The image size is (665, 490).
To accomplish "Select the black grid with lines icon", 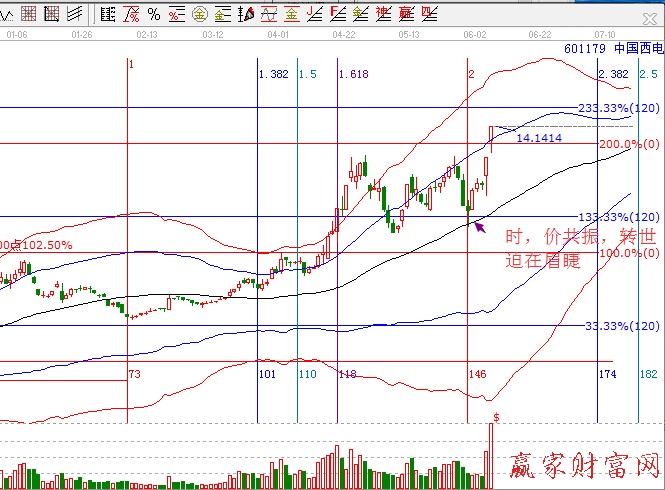I will pos(52,13).
